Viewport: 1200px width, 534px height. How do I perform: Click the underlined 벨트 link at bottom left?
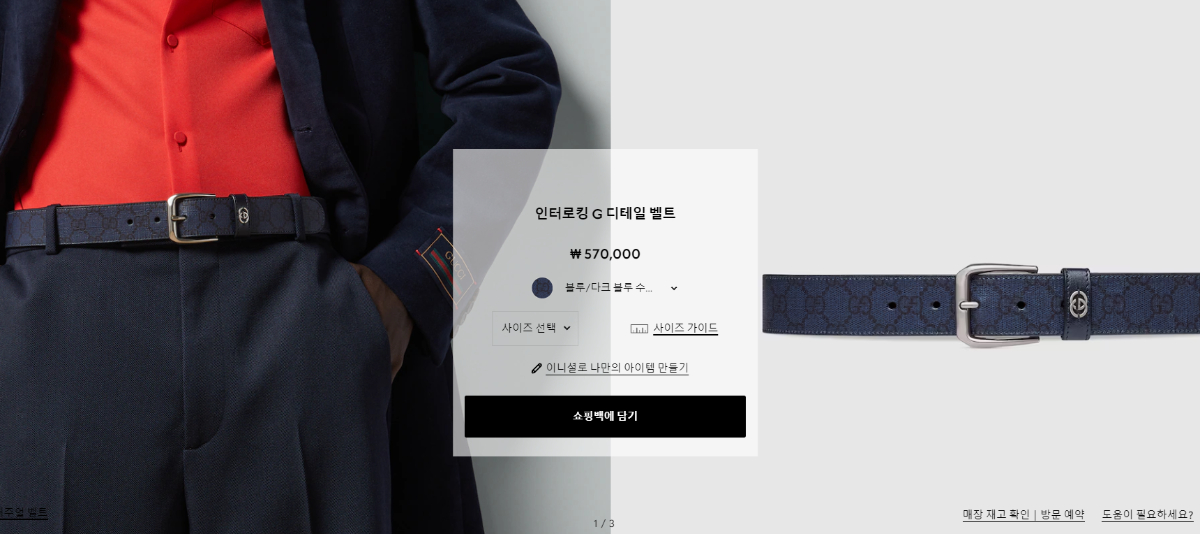23,512
